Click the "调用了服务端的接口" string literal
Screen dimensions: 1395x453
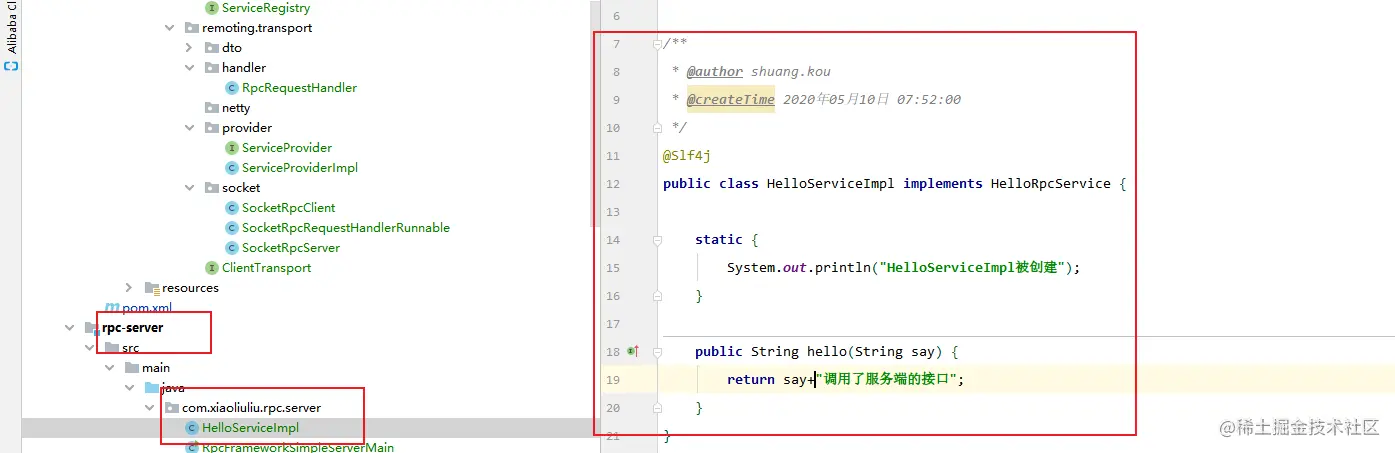click(889, 380)
